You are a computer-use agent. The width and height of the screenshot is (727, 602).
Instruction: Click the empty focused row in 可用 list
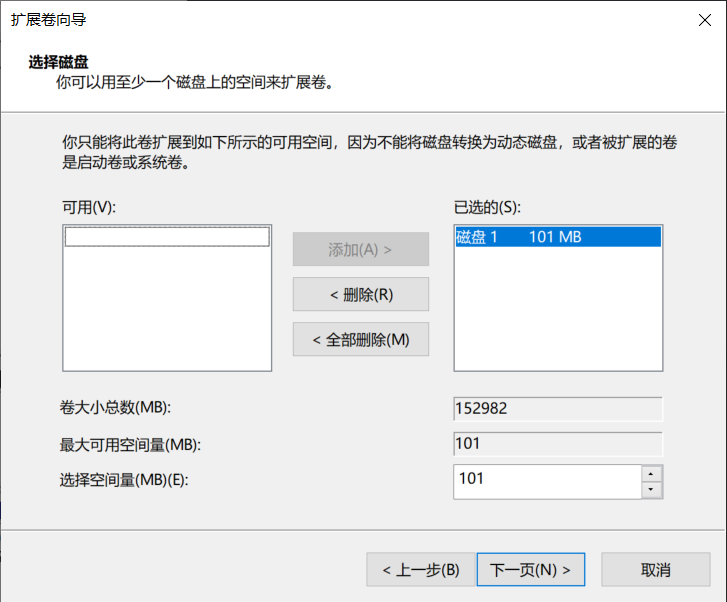[167, 237]
